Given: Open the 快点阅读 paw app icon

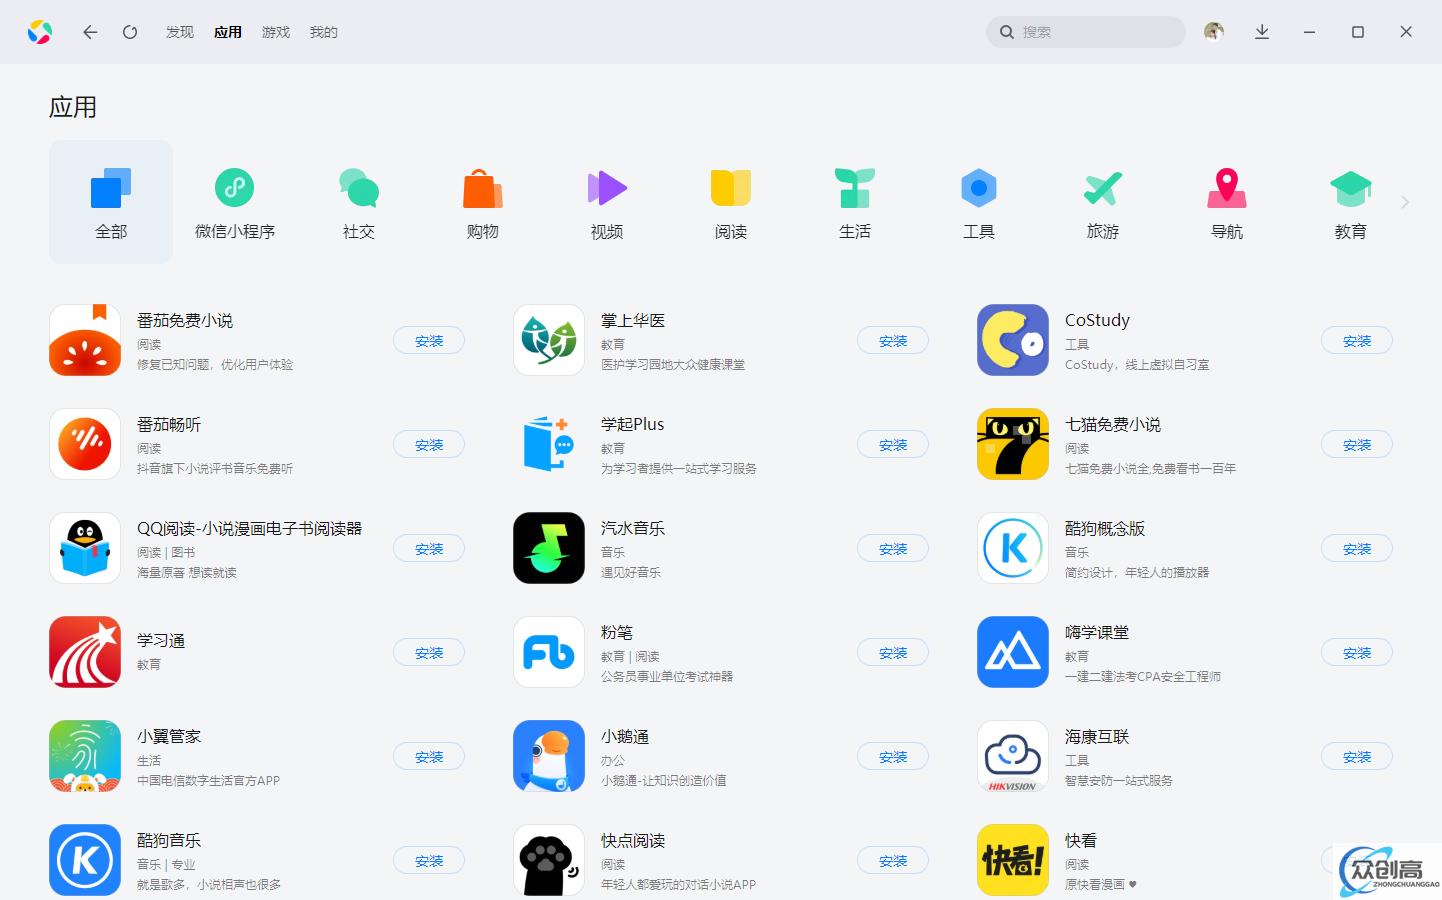Looking at the screenshot, I should pos(549,860).
